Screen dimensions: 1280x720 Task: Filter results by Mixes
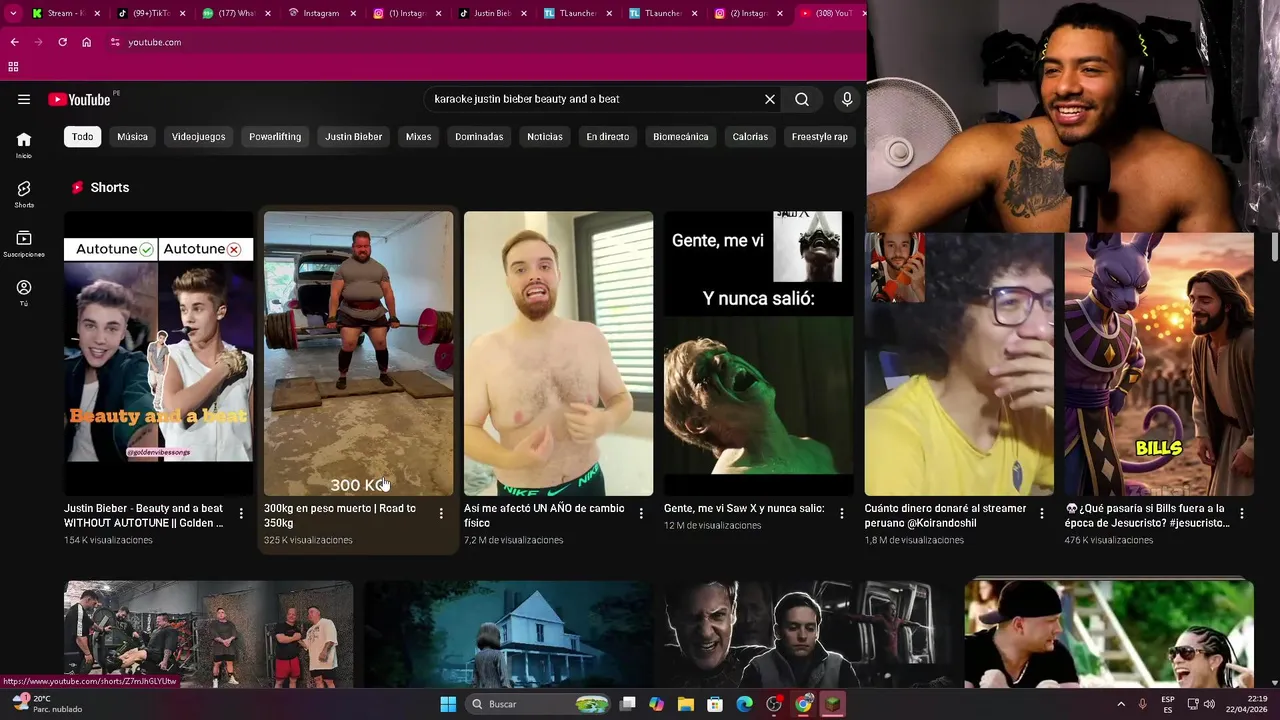pyautogui.click(x=418, y=137)
